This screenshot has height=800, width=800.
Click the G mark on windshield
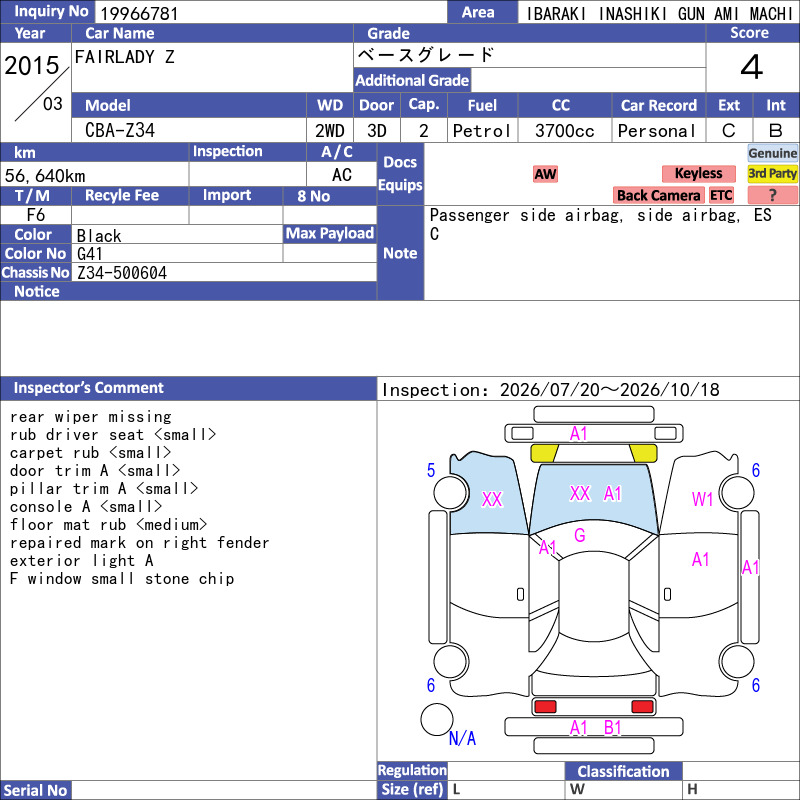coord(580,535)
